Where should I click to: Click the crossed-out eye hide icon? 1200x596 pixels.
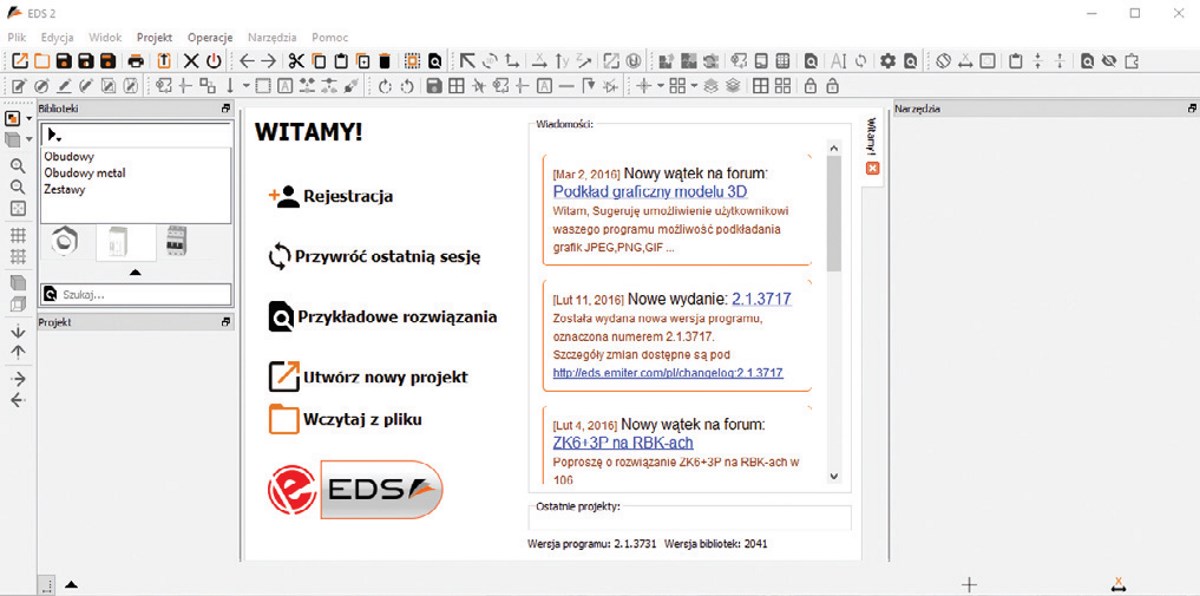(1109, 61)
